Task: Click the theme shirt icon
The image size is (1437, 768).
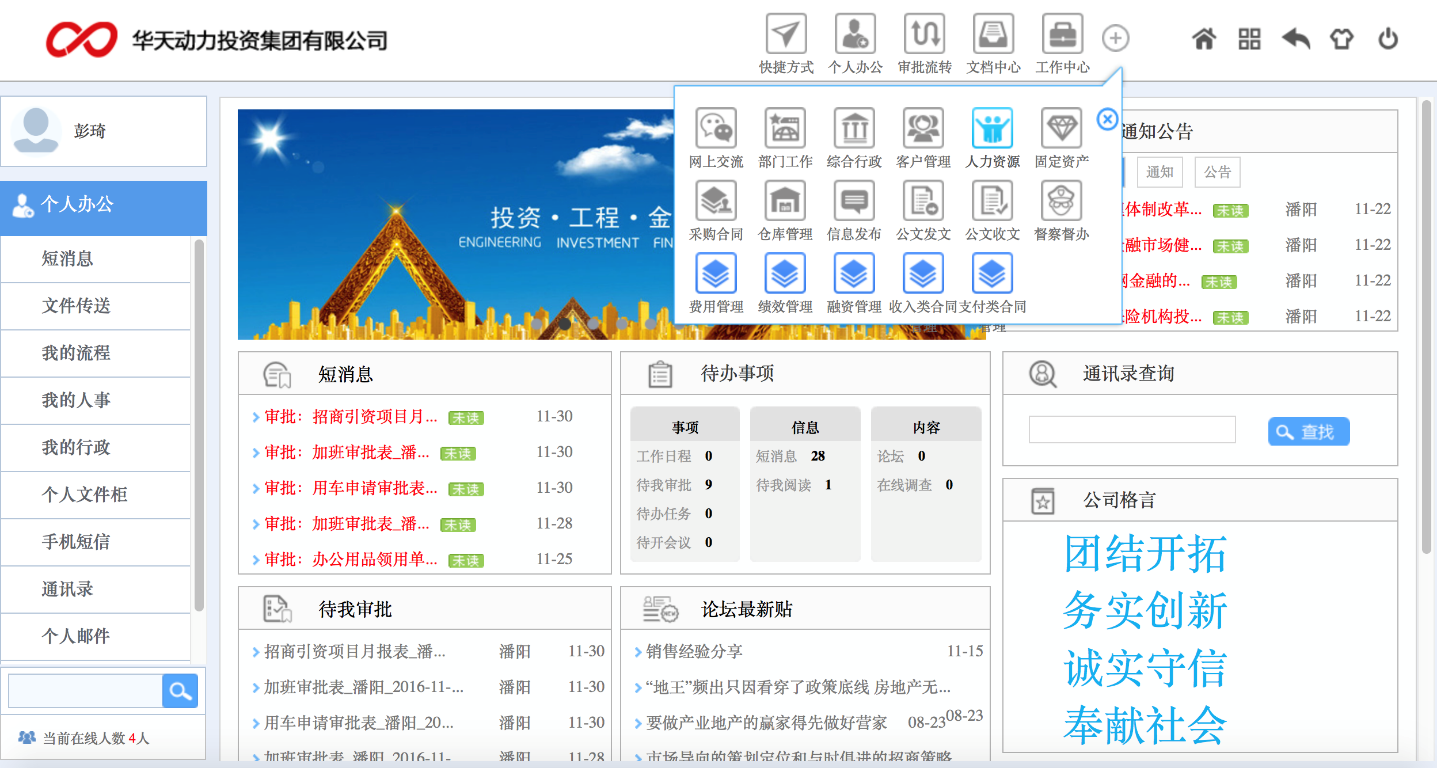Action: pyautogui.click(x=1341, y=39)
